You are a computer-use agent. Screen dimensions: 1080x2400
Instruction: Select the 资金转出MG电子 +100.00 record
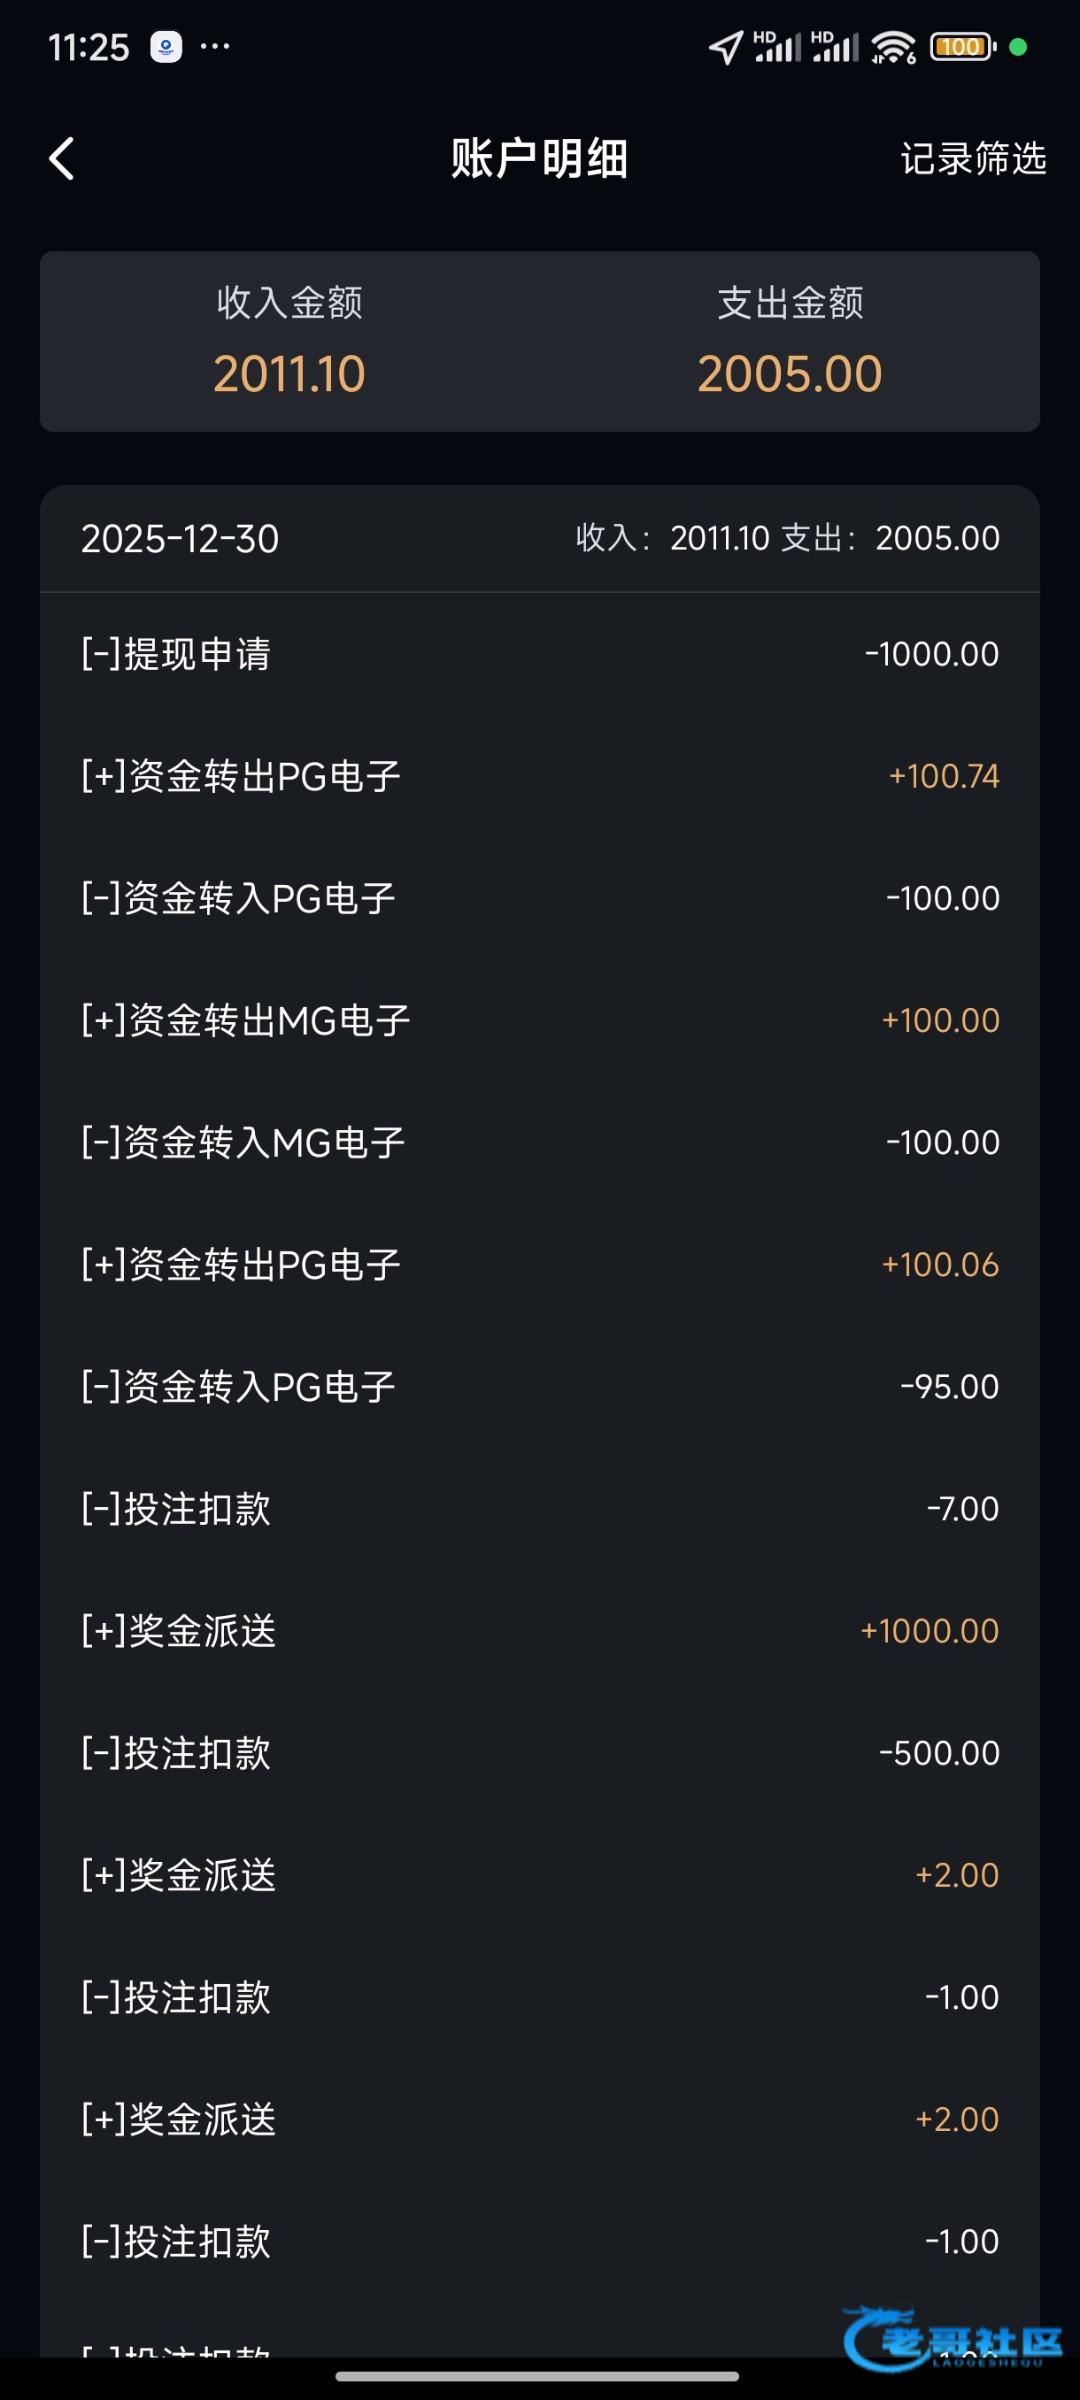(x=540, y=1020)
